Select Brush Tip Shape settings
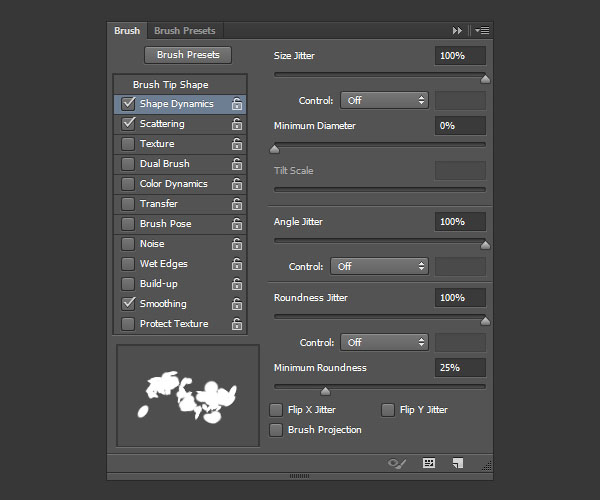 click(x=171, y=85)
